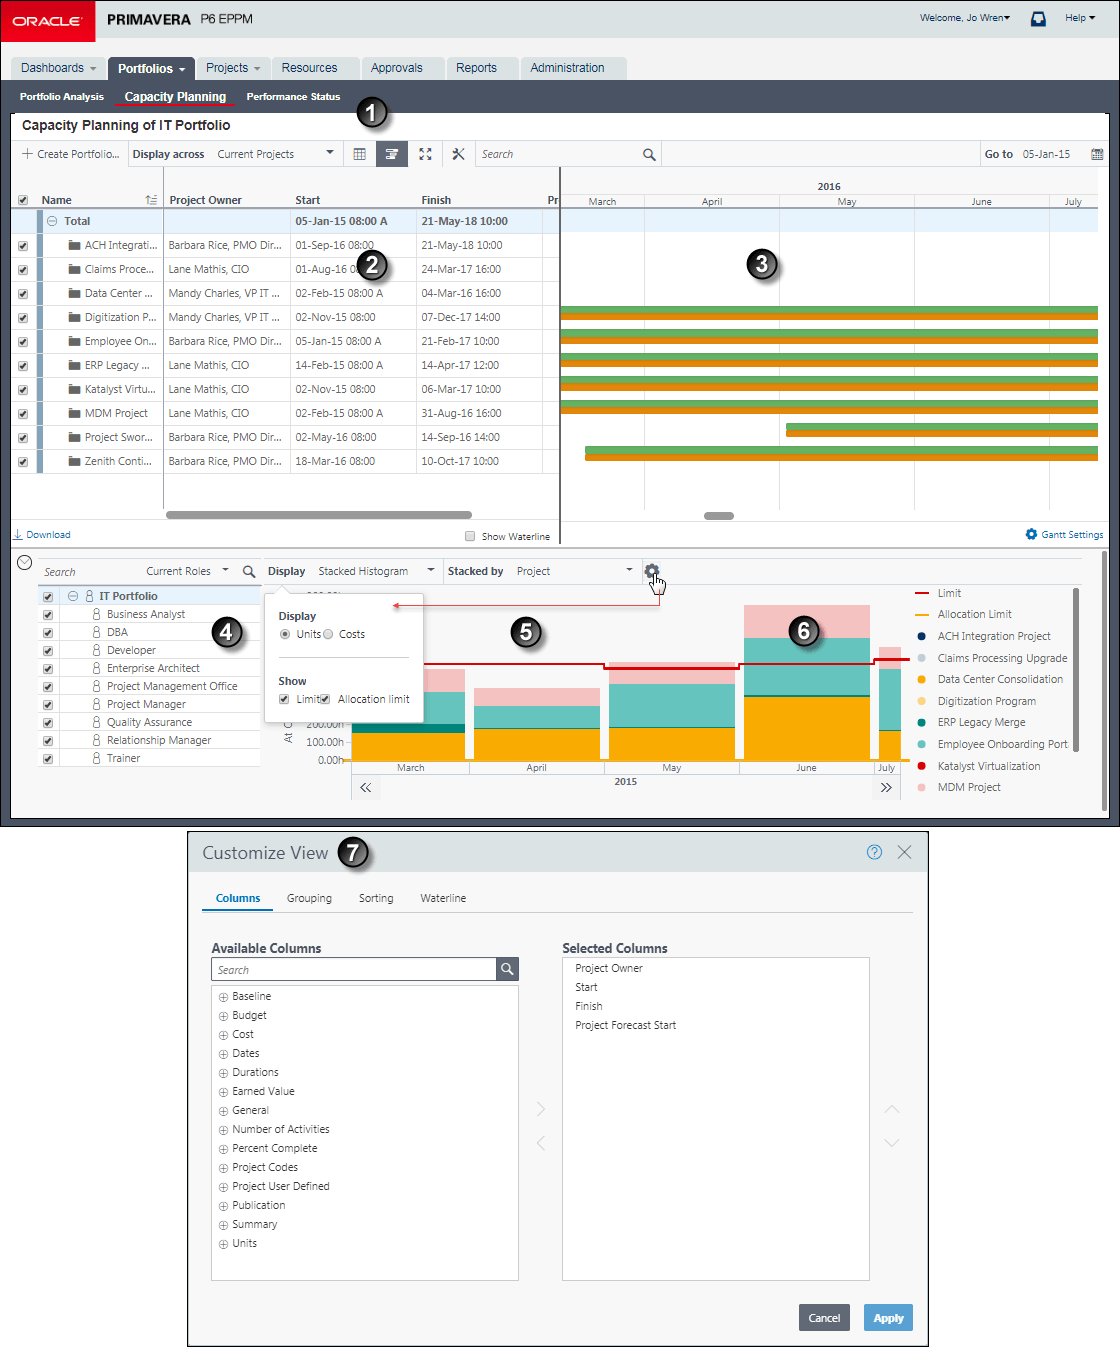This screenshot has width=1120, height=1347.
Task: Click the Katalyst Virtualization legend swatch
Action: coord(922,766)
